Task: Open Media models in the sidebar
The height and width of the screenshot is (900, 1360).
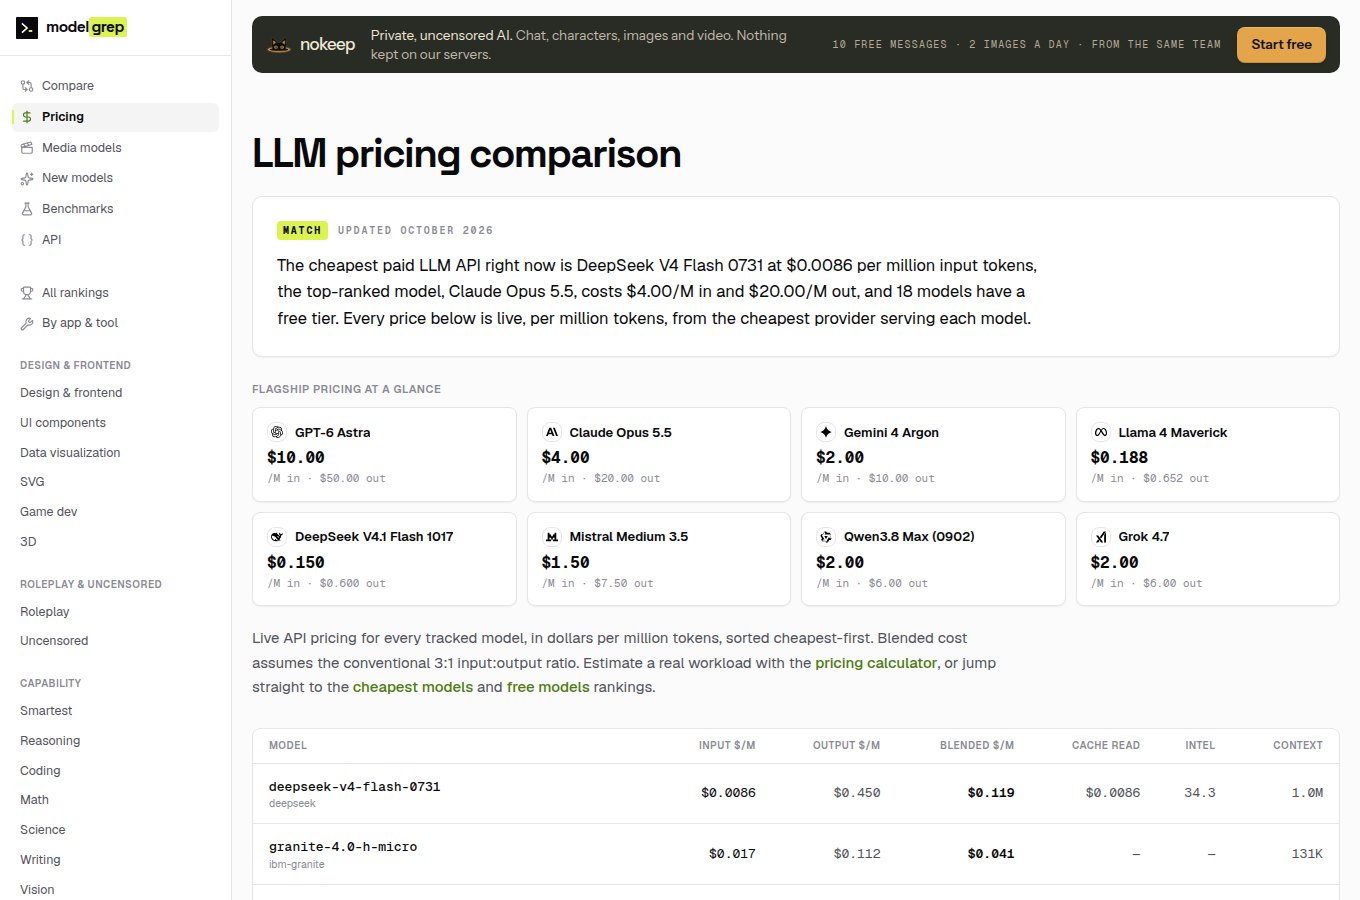Action: pyautogui.click(x=115, y=148)
